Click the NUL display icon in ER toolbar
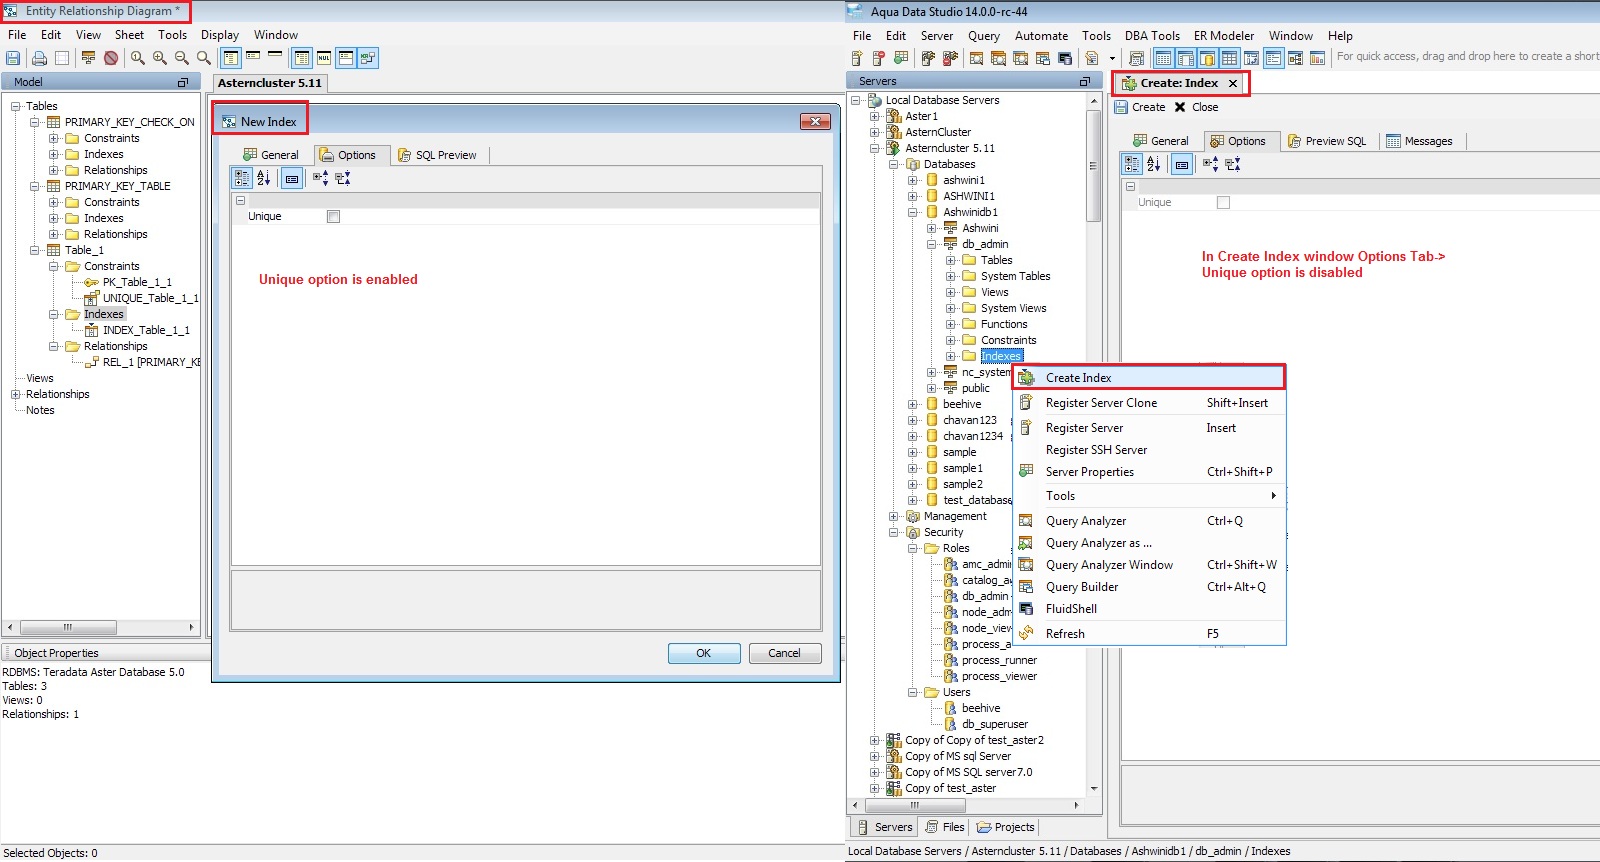1600x862 pixels. point(324,58)
